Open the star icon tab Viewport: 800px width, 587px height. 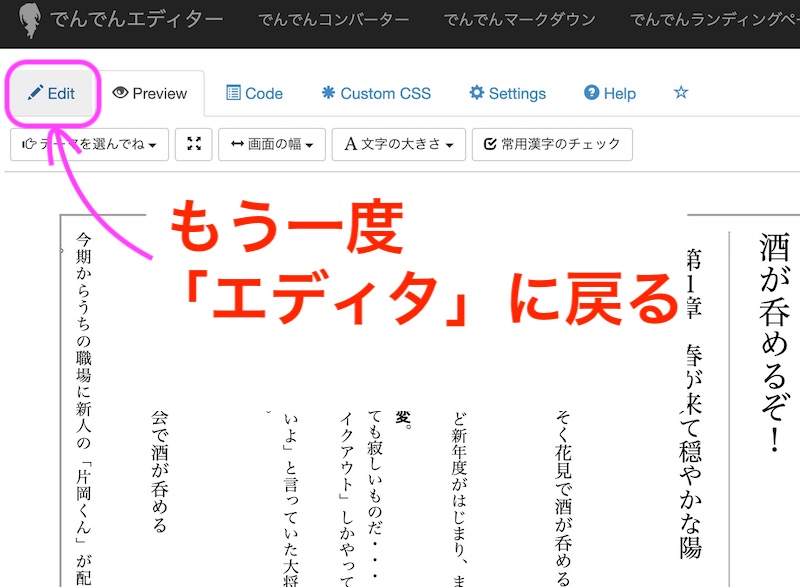point(681,93)
